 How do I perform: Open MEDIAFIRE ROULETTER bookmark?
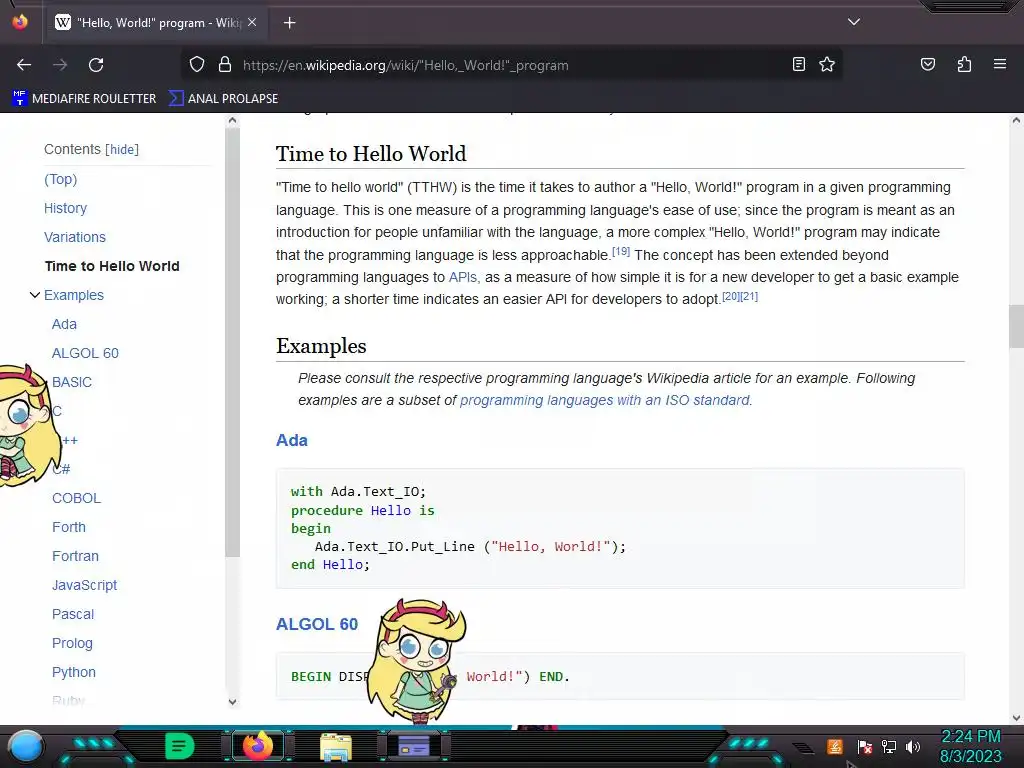point(84,99)
